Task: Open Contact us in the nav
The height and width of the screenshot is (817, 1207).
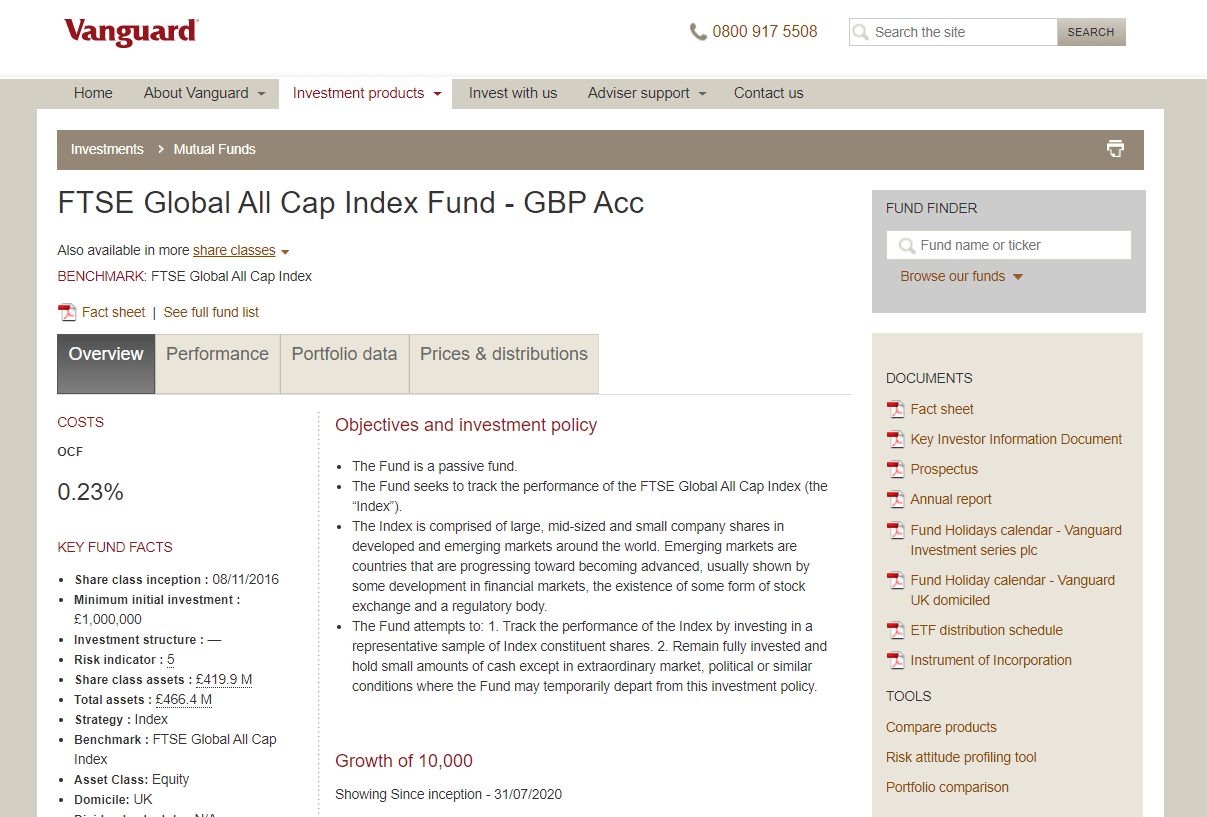Action: (x=769, y=93)
